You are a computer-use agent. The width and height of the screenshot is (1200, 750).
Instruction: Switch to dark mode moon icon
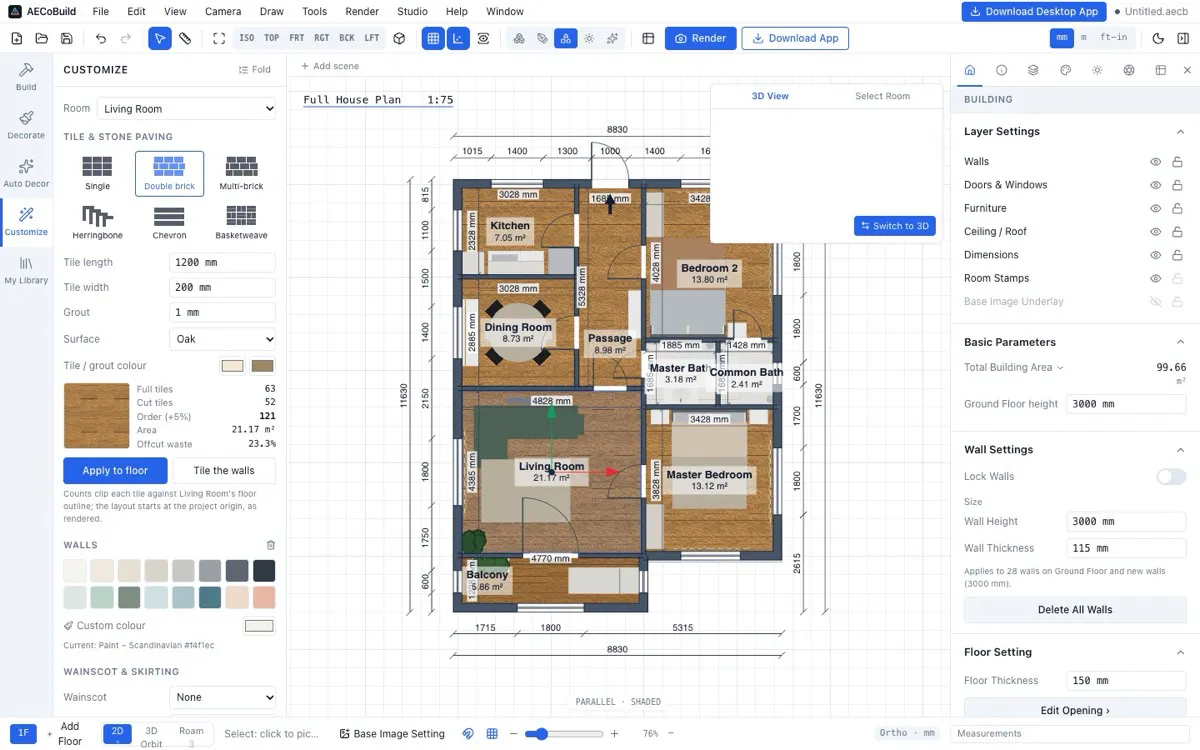point(1158,38)
